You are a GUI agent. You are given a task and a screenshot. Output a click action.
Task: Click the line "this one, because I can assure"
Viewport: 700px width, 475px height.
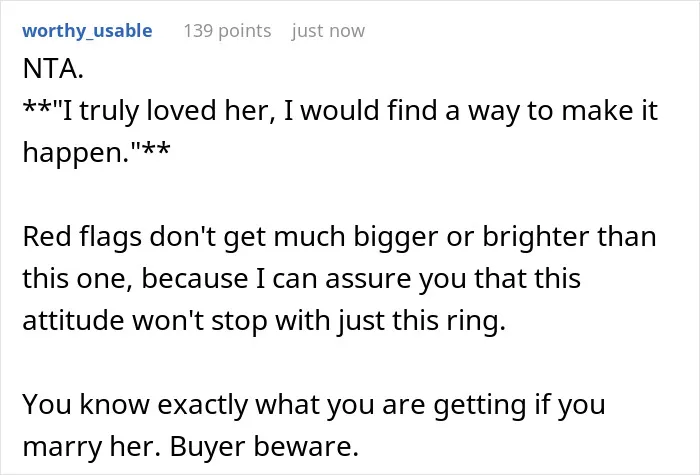tap(302, 279)
